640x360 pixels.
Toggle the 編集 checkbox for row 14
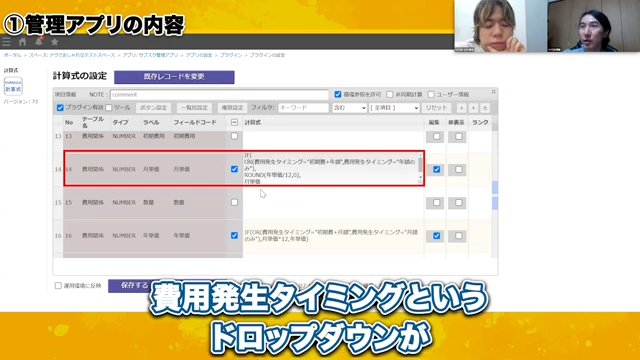[436, 169]
